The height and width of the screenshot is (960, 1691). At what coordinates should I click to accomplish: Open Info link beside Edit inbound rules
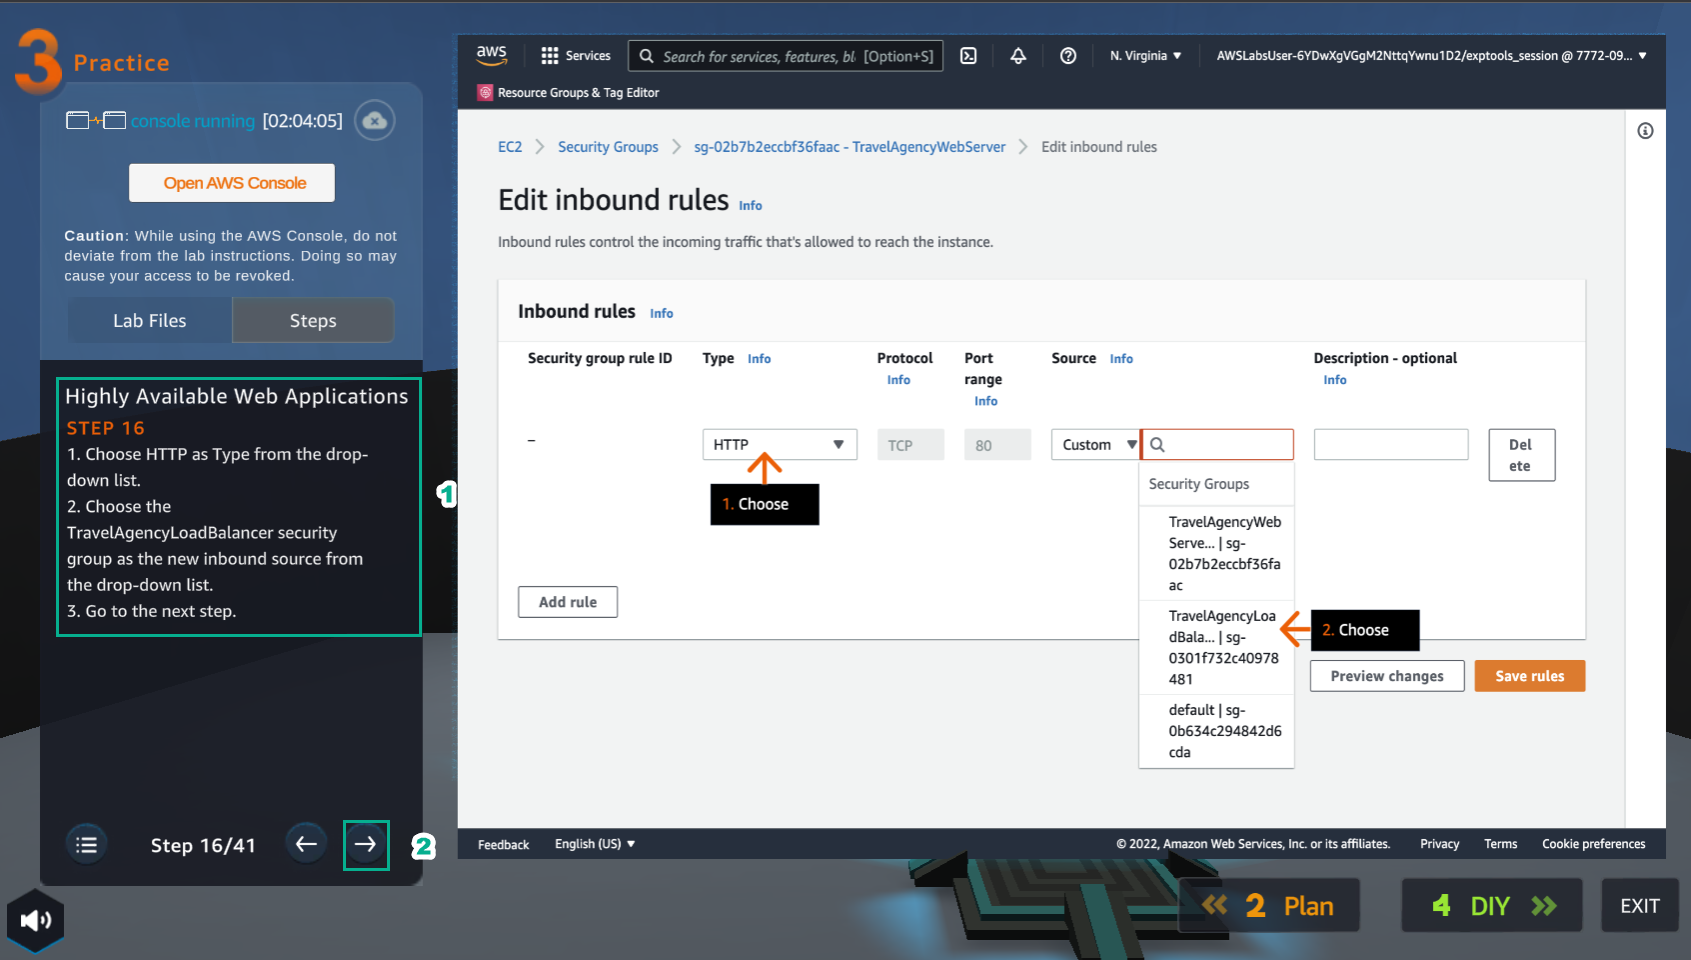pos(750,206)
